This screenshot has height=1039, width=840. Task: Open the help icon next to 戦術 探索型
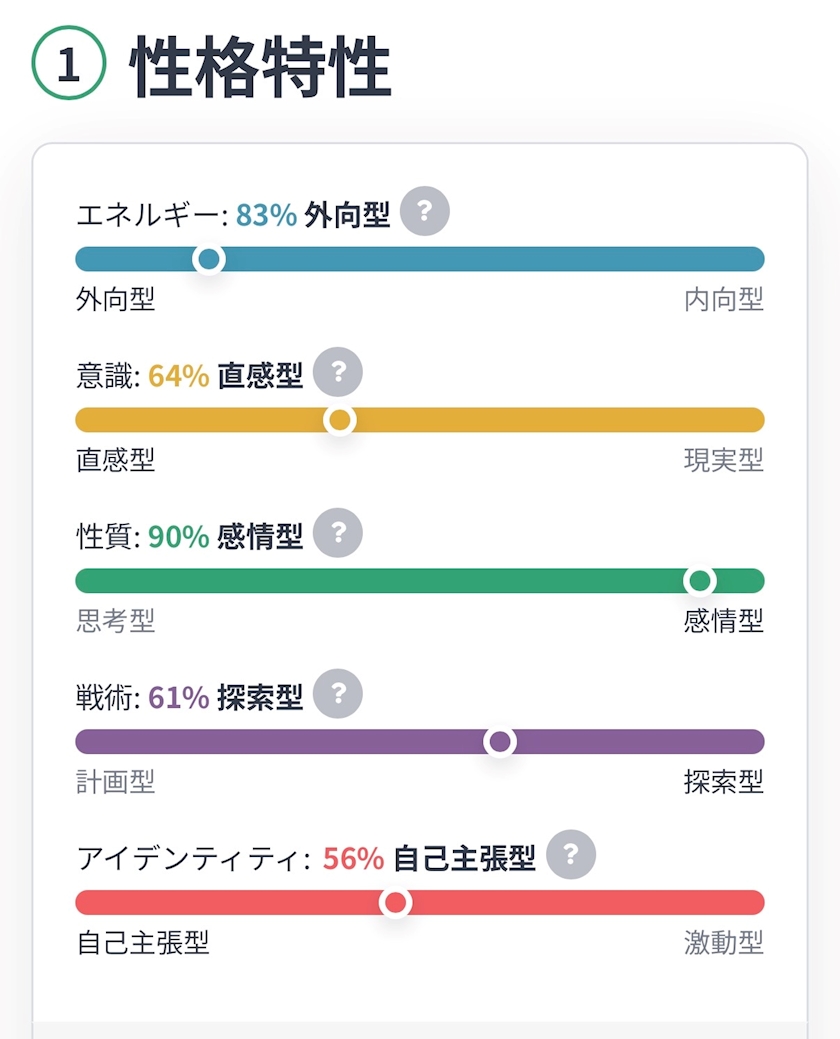[338, 694]
